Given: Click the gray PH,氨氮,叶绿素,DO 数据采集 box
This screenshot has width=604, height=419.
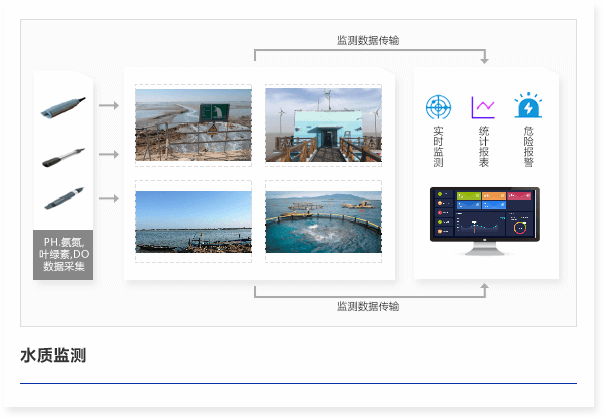Looking at the screenshot, I should coord(63,254).
